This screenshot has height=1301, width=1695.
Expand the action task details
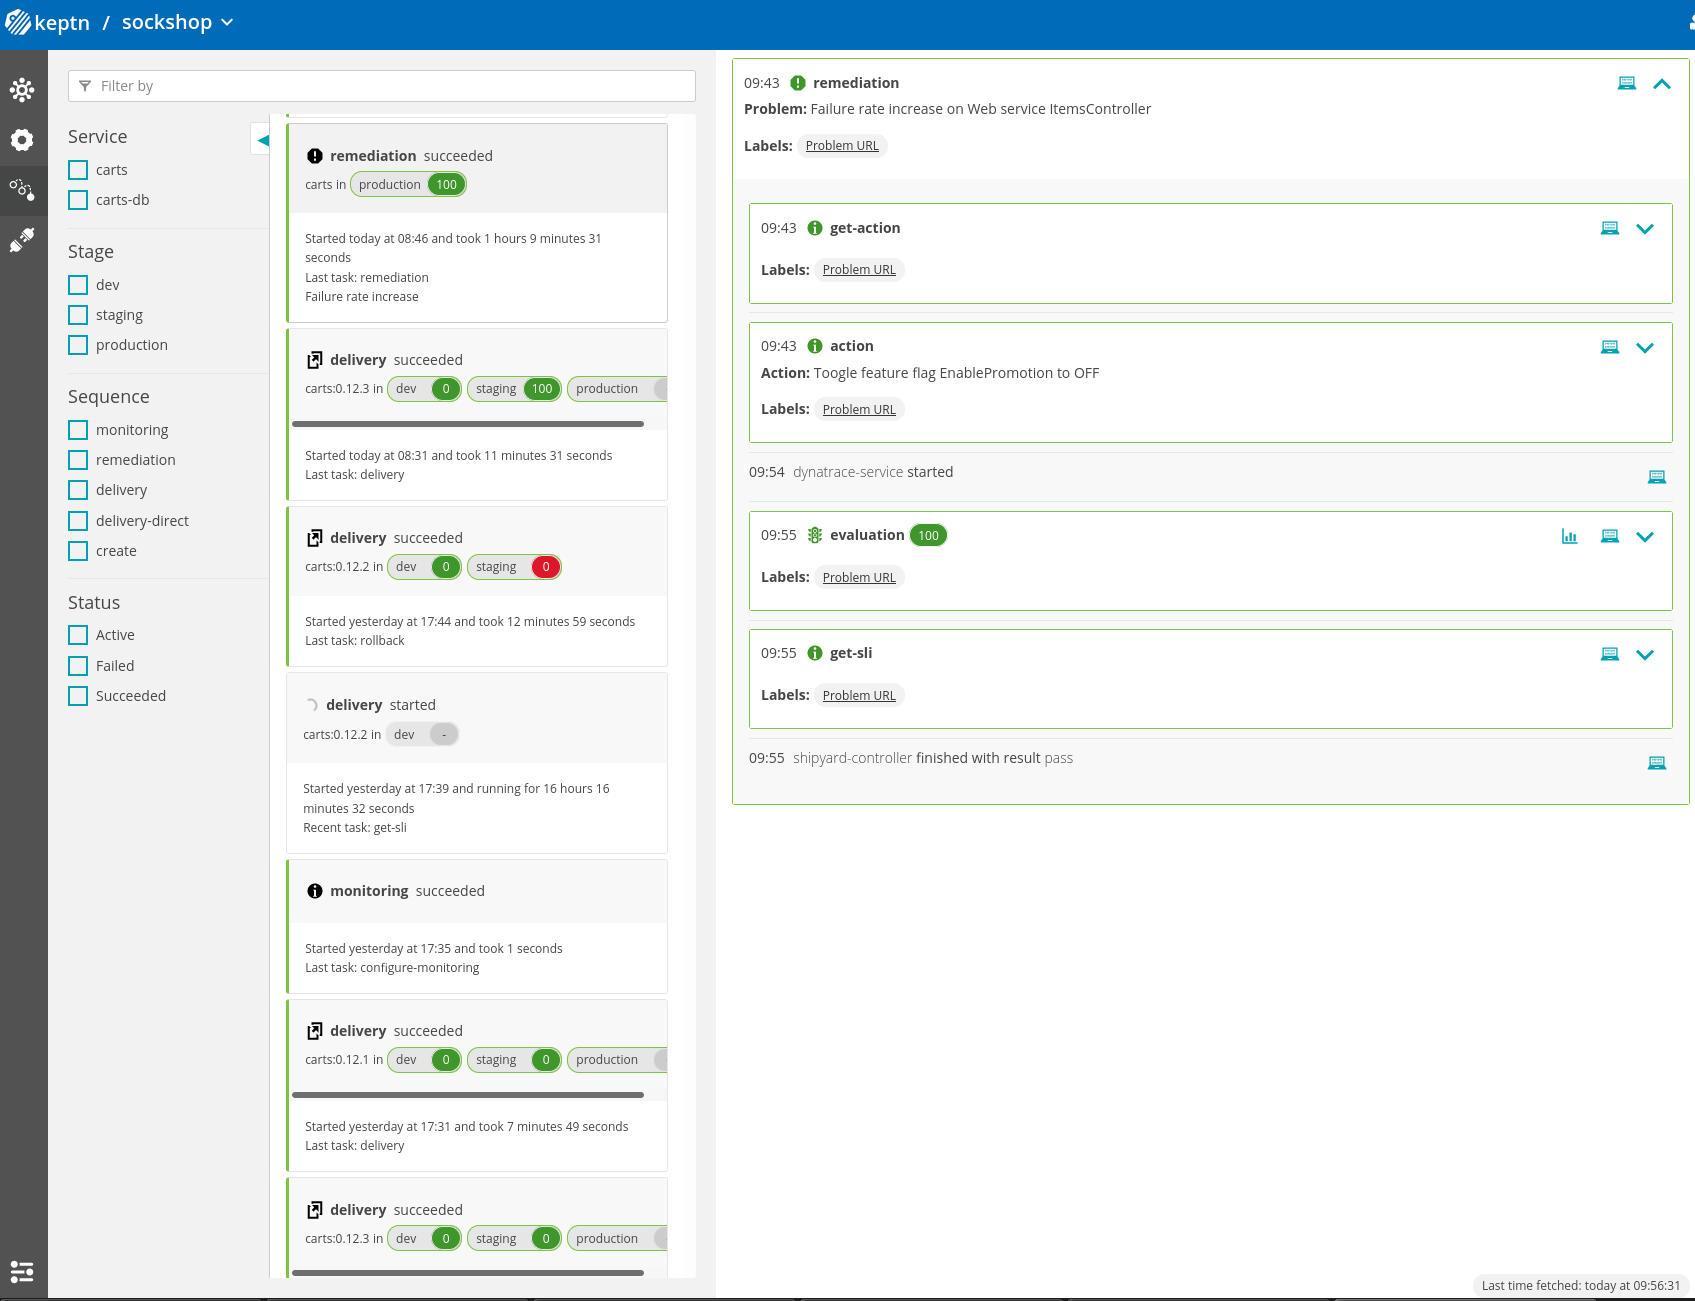pos(1645,348)
